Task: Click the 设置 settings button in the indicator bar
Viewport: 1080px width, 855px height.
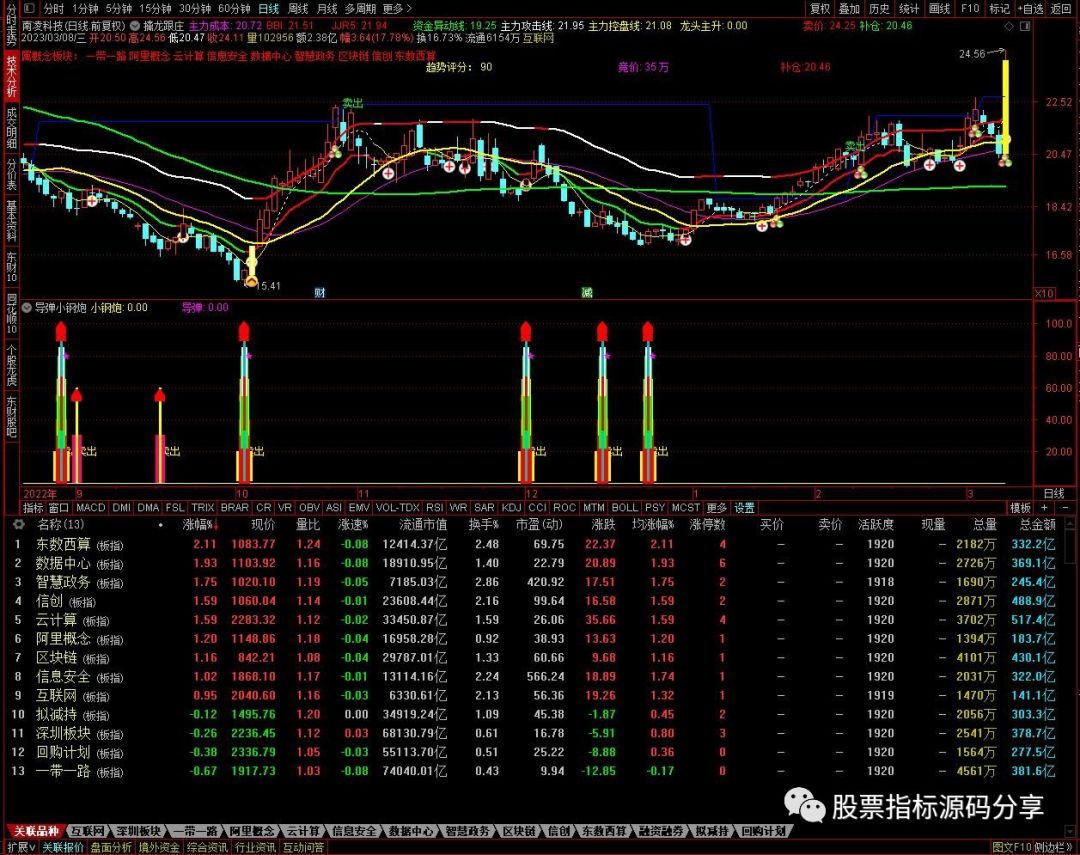Action: point(745,508)
